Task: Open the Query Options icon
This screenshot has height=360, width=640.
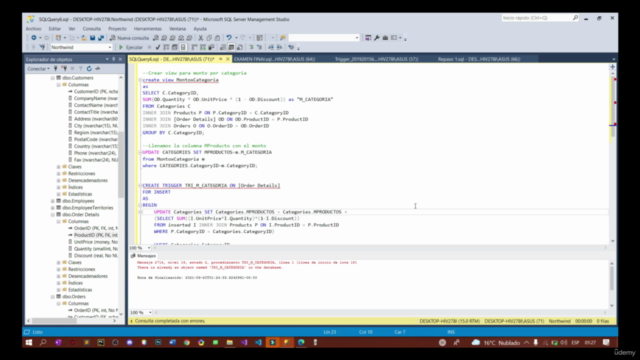Action: click(x=175, y=47)
